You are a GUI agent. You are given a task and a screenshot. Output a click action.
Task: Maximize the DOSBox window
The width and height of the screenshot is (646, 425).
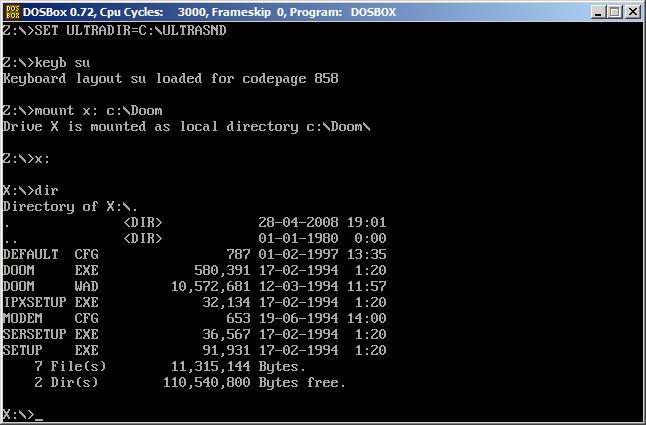tap(615, 12)
